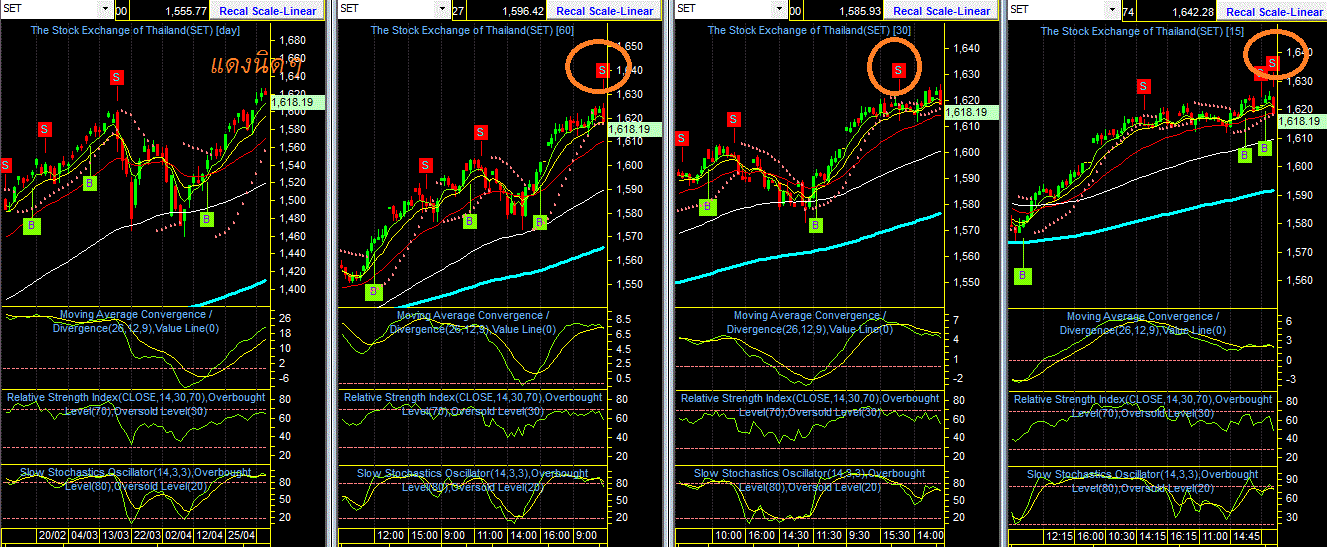
Task: Open the SET symbol dropdown in the day chart
Action: [x=105, y=10]
